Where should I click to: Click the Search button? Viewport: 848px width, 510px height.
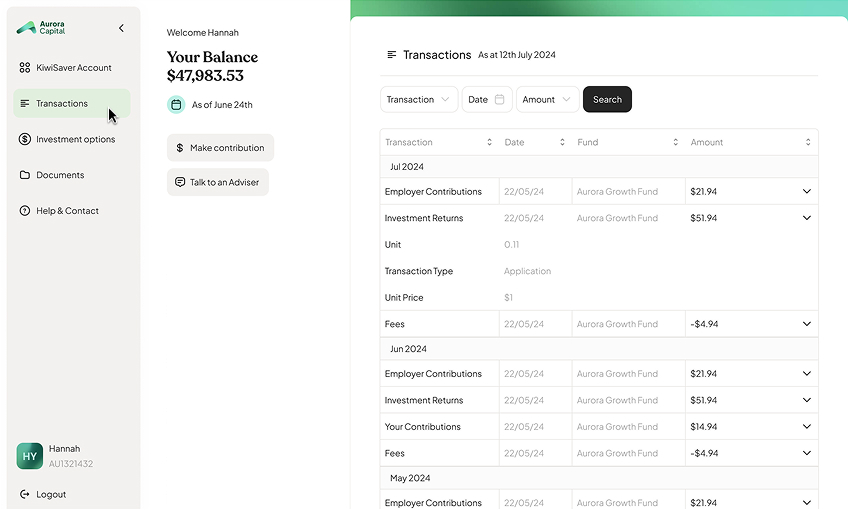[x=607, y=100]
